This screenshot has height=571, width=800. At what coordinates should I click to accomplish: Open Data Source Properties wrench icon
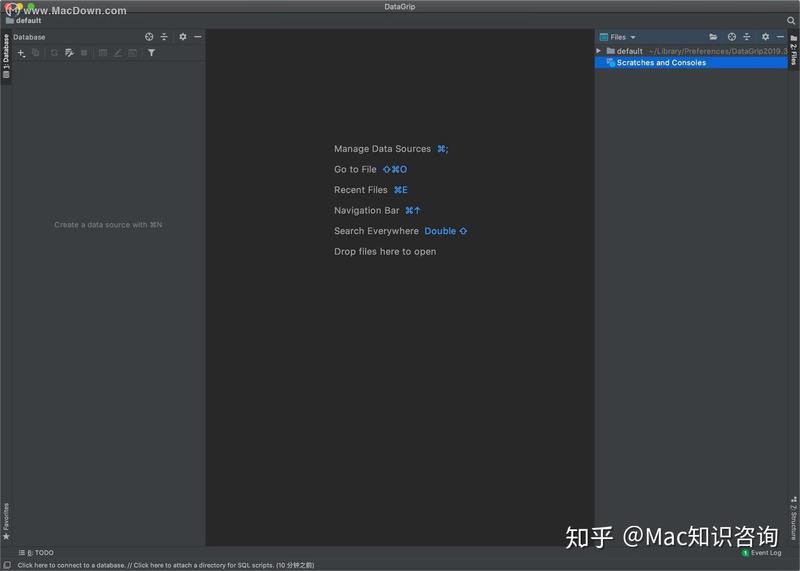(69, 53)
